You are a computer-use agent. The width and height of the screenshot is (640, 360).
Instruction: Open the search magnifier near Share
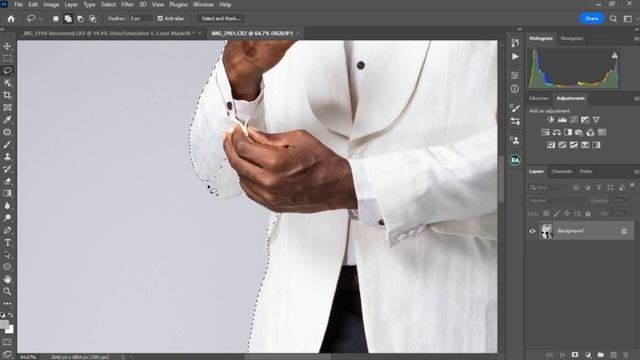click(x=613, y=19)
